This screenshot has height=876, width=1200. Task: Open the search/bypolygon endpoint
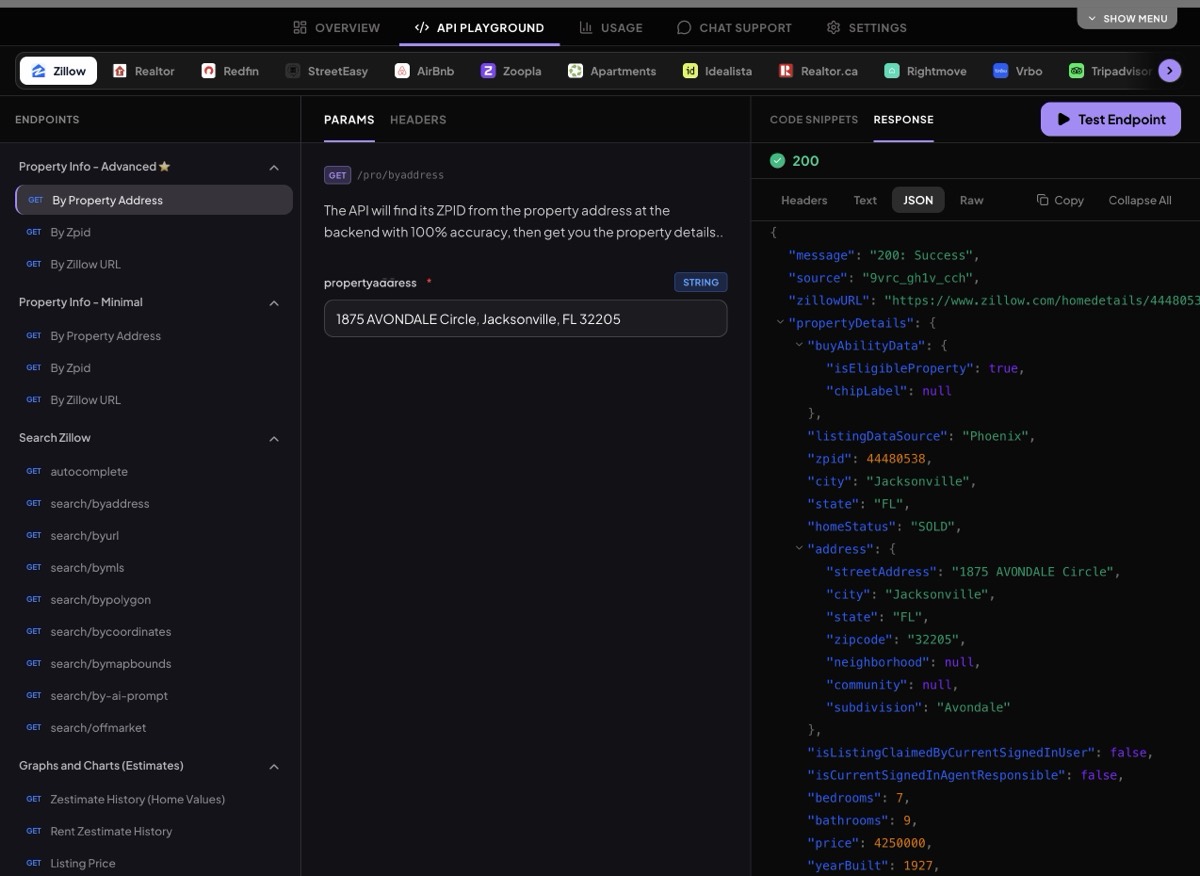click(154, 600)
